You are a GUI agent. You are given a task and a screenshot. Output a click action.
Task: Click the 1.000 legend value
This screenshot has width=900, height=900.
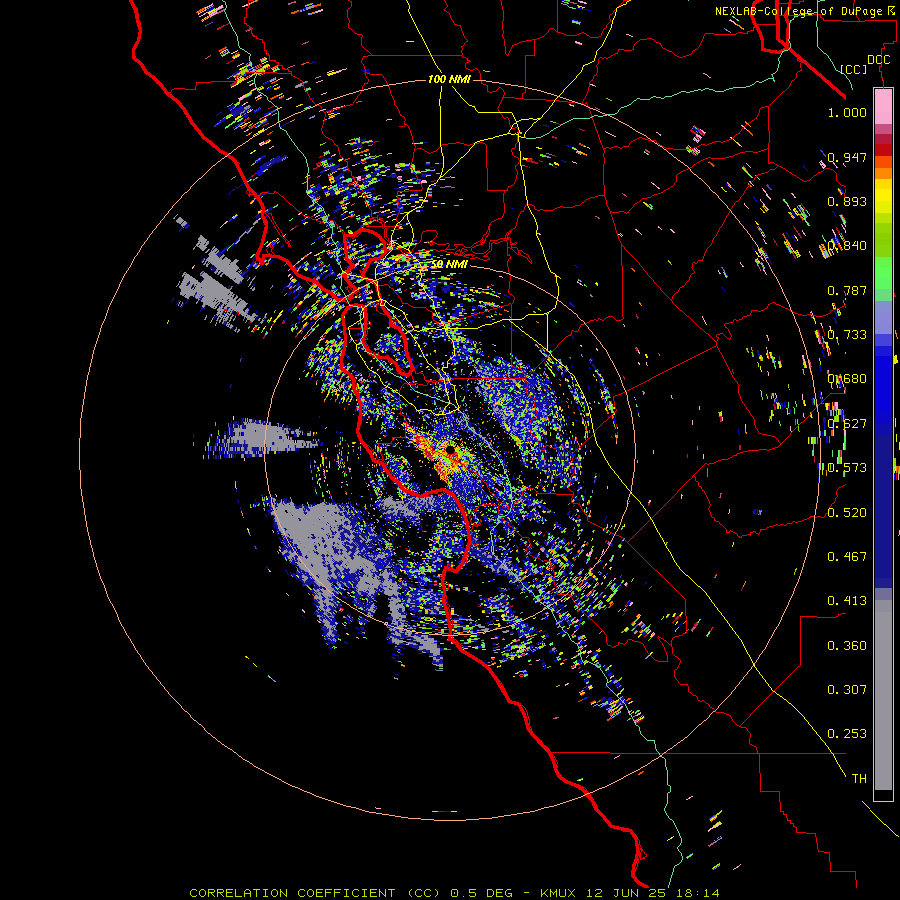847,112
